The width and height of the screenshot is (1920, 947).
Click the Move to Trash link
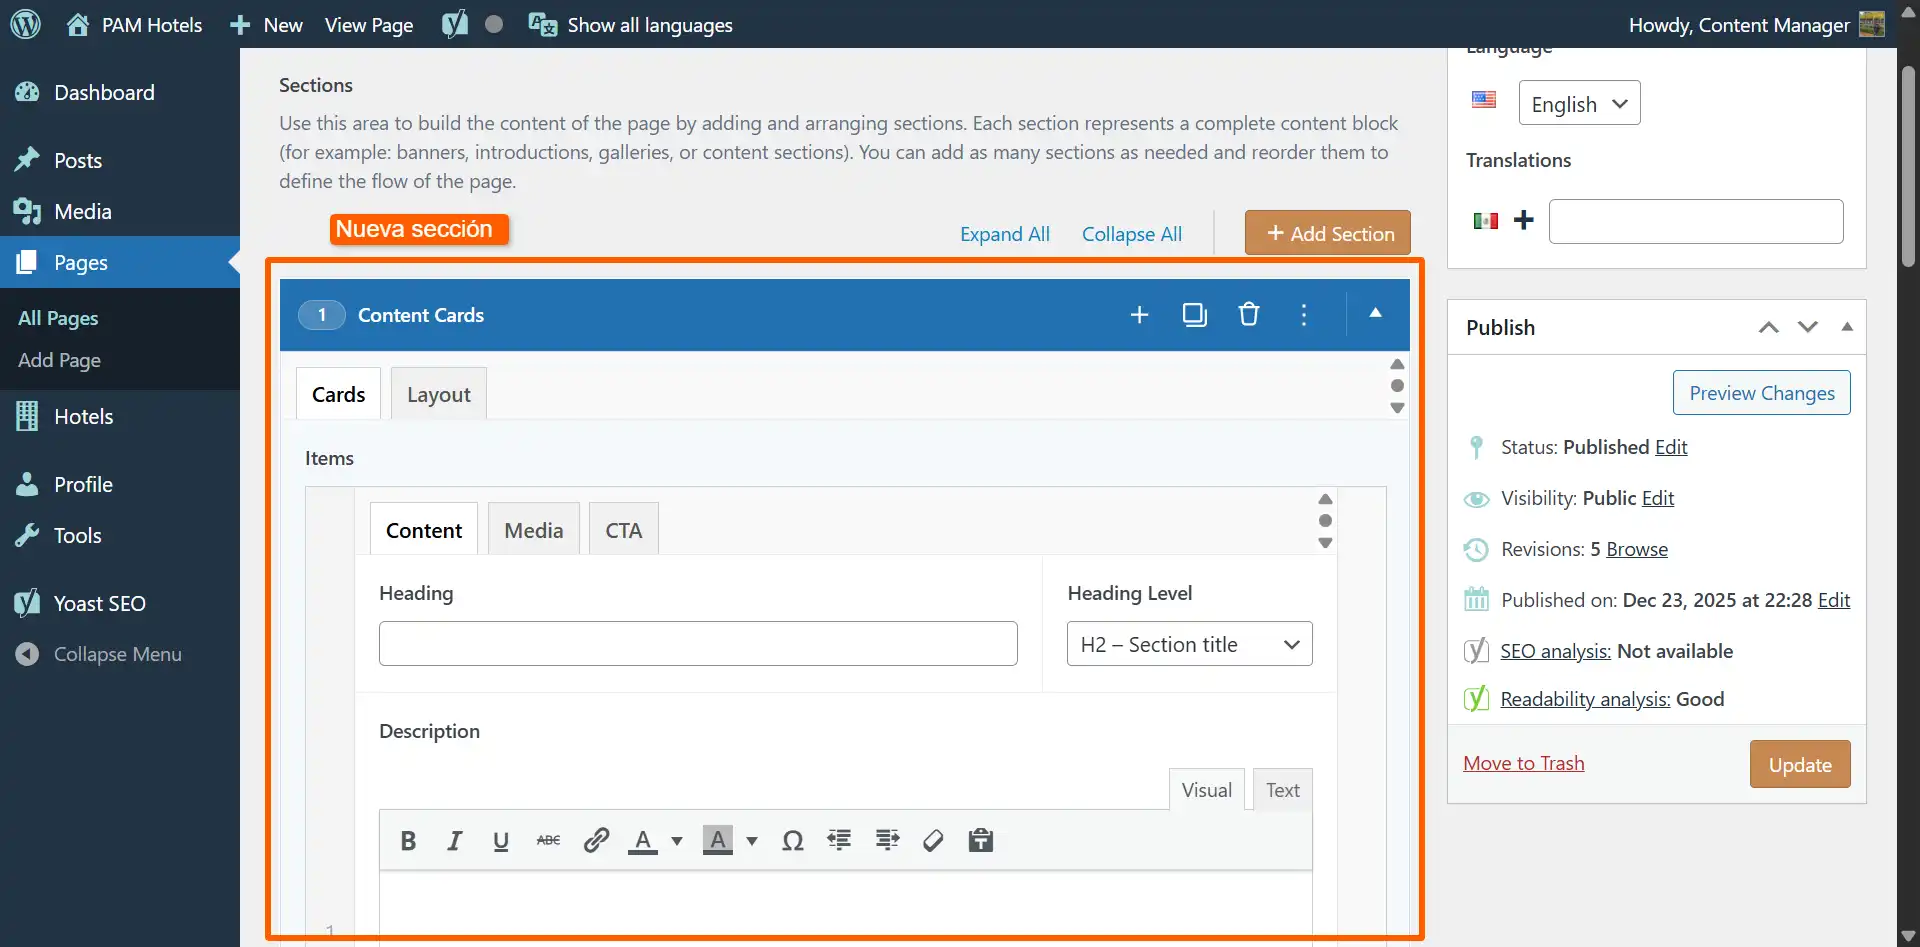1523,763
